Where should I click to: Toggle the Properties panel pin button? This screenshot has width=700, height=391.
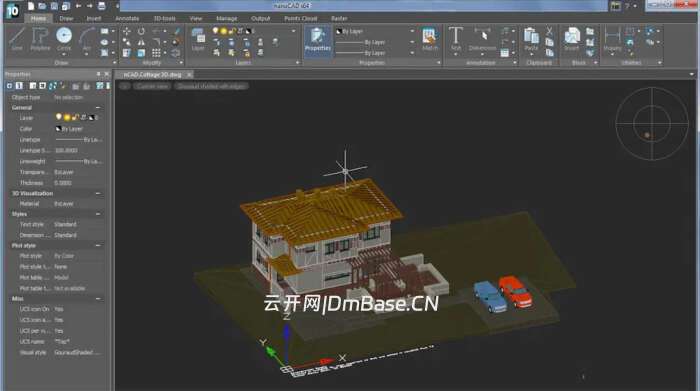[x=98, y=74]
